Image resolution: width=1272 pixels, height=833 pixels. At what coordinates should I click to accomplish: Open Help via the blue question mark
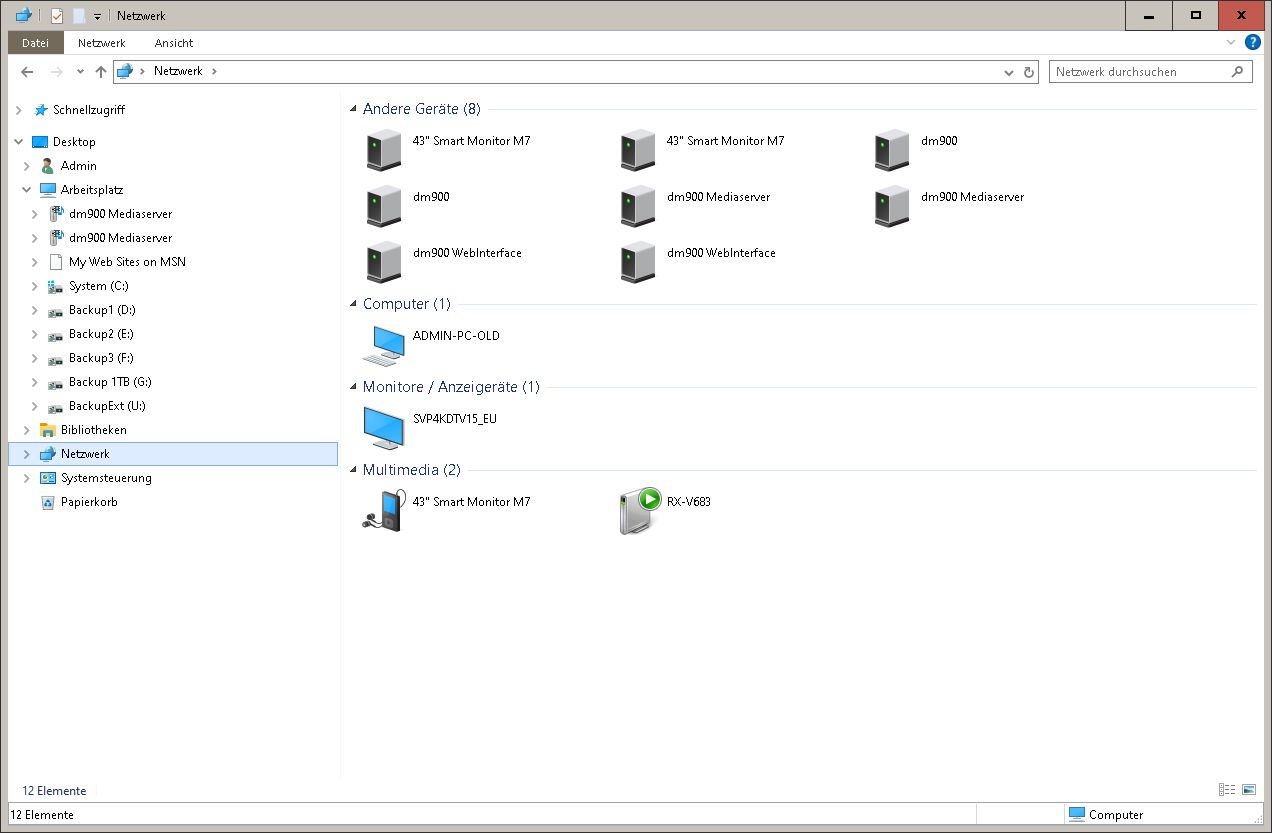(x=1252, y=43)
